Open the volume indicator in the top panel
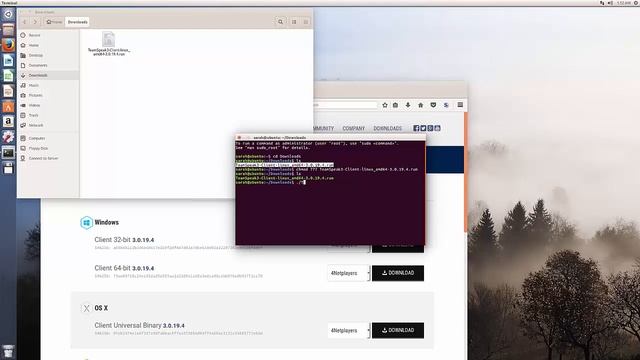This screenshot has height=360, width=640. tap(610, 3)
